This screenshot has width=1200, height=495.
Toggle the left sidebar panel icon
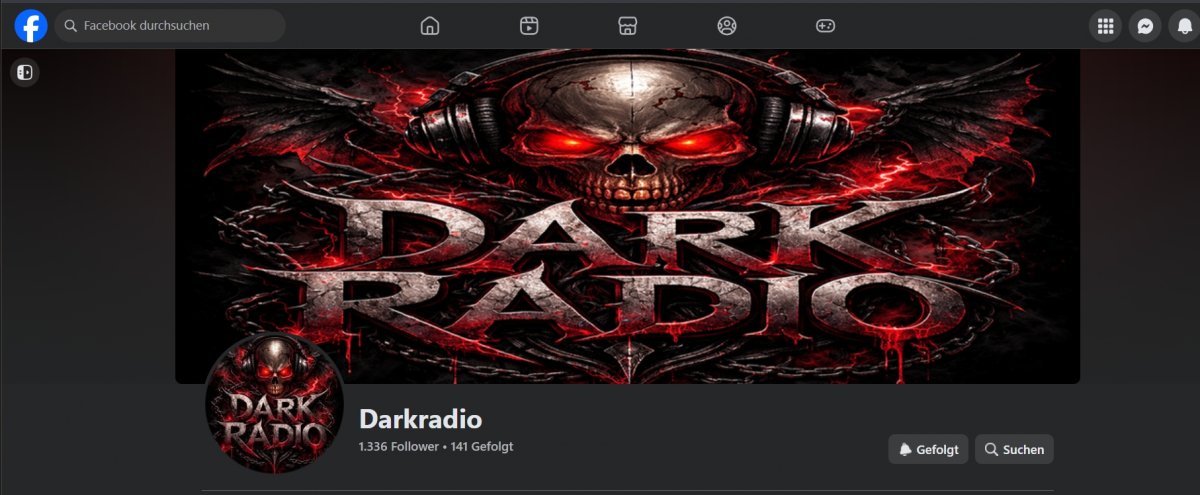point(25,72)
